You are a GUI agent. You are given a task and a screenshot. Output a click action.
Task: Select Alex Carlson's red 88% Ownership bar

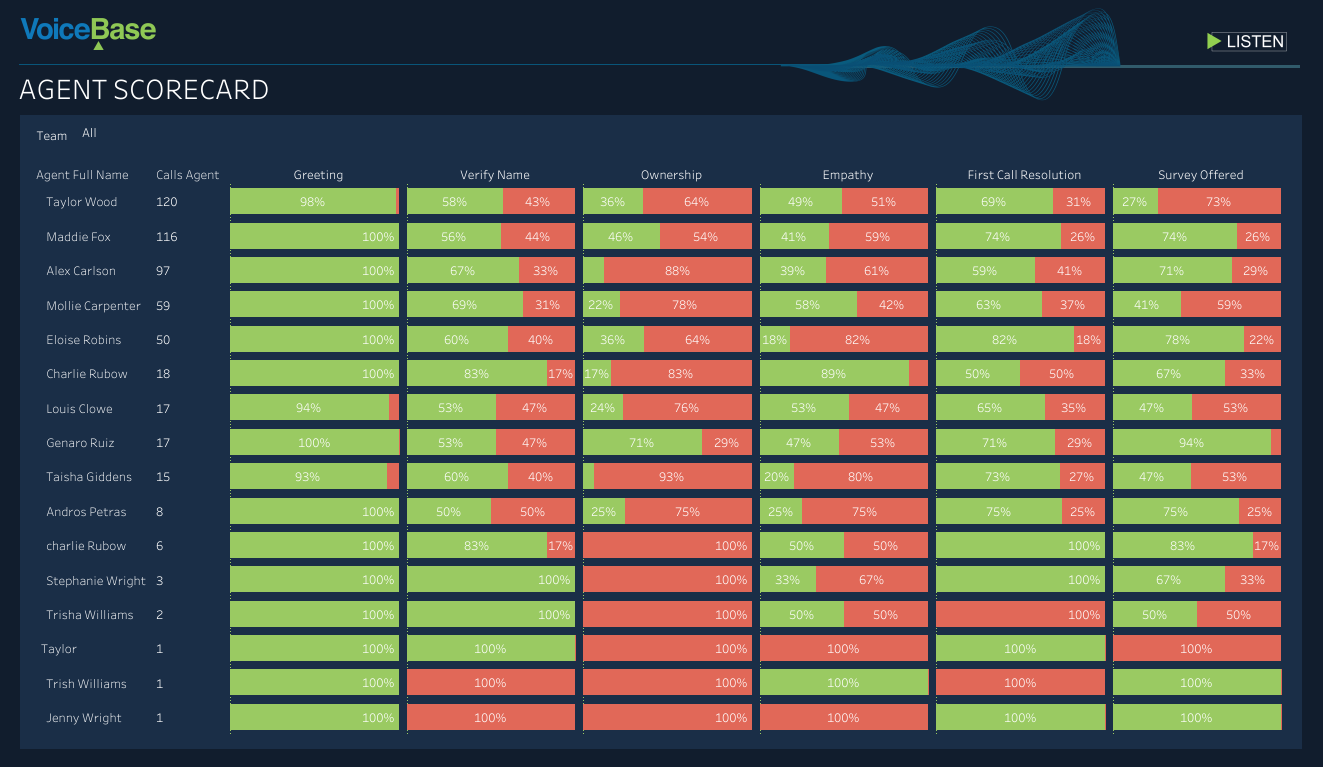(677, 271)
